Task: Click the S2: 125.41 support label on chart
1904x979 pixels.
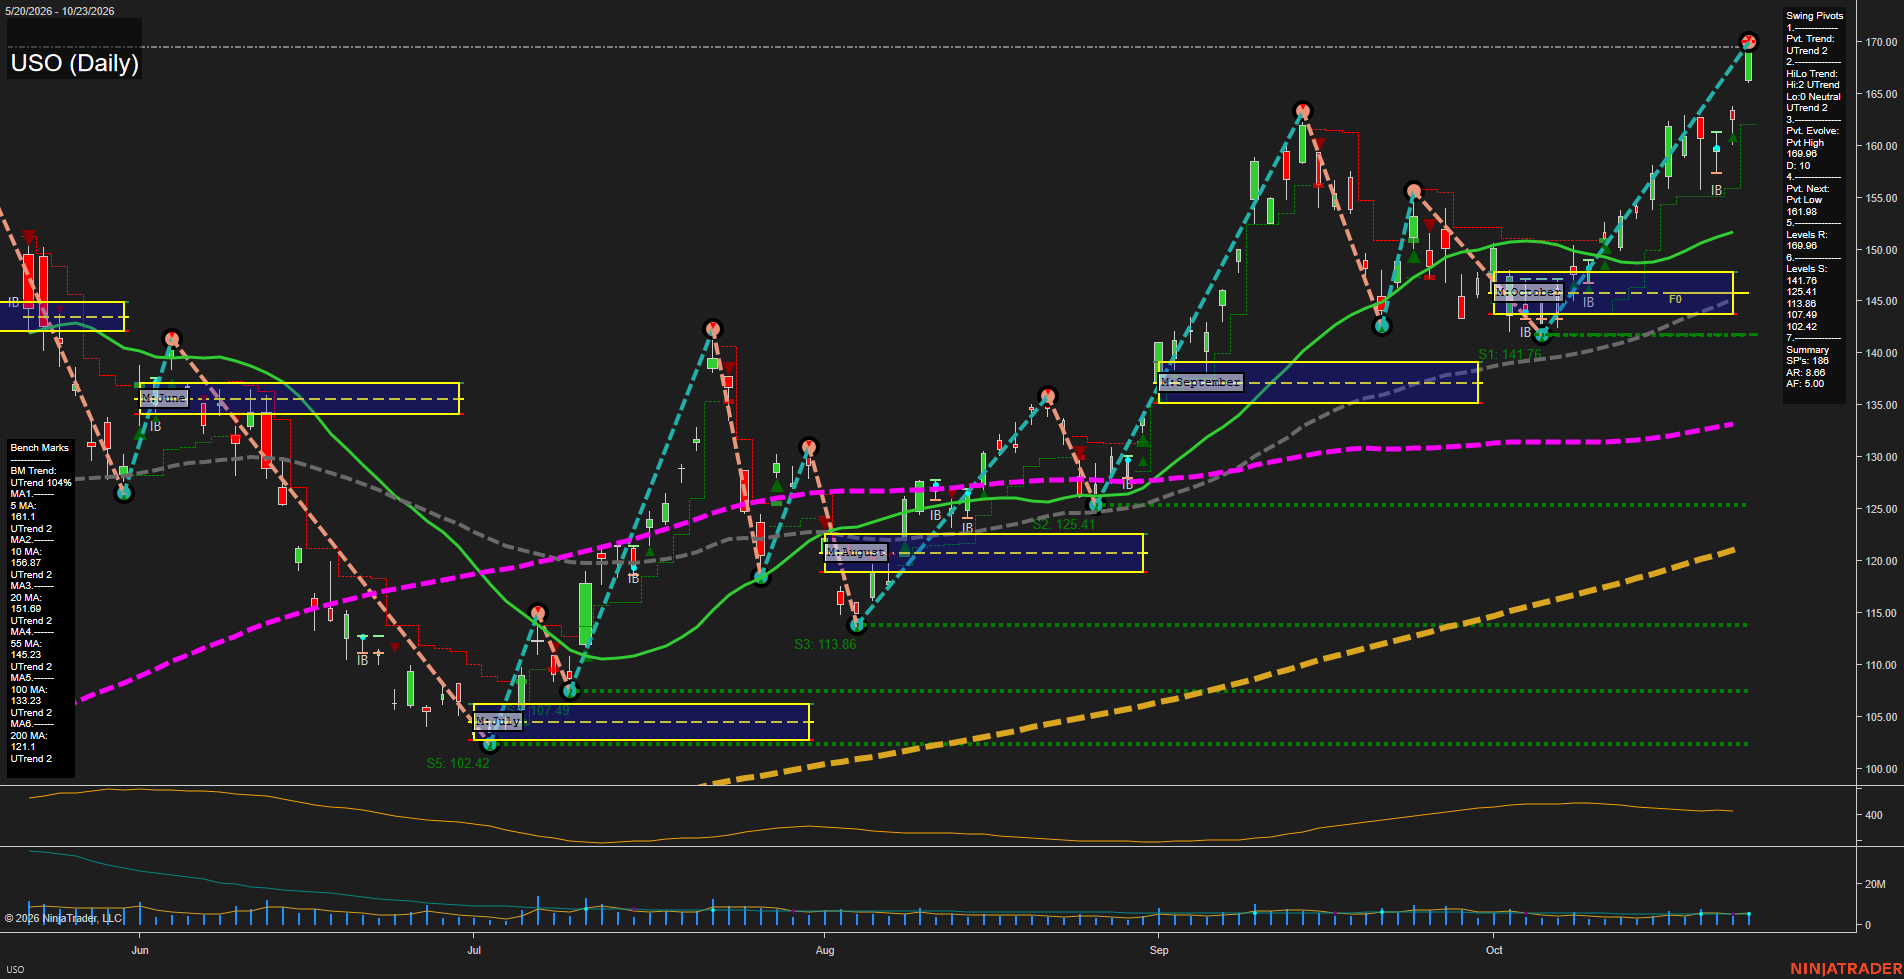Action: click(1064, 524)
